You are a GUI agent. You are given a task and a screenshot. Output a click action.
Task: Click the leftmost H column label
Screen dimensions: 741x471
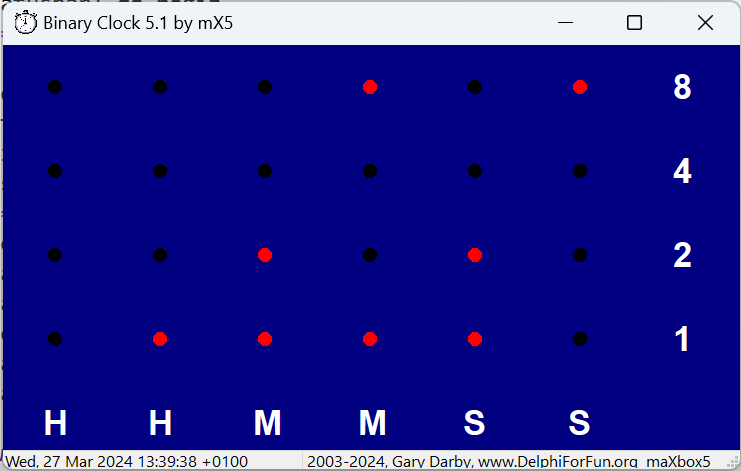point(55,424)
